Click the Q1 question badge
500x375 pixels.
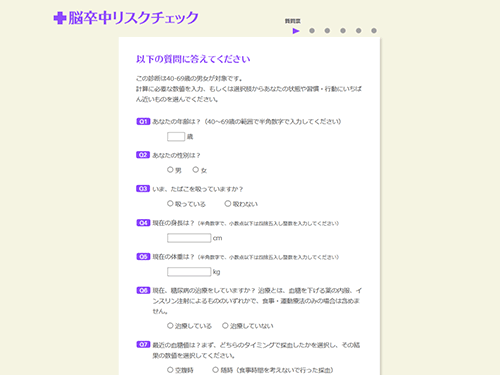pos(143,121)
